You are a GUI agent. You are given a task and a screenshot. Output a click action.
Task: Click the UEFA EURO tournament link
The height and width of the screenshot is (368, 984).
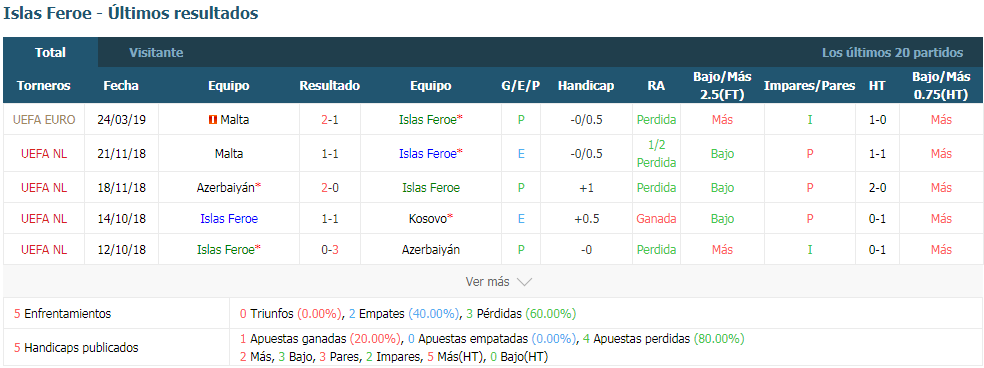[x=44, y=119]
